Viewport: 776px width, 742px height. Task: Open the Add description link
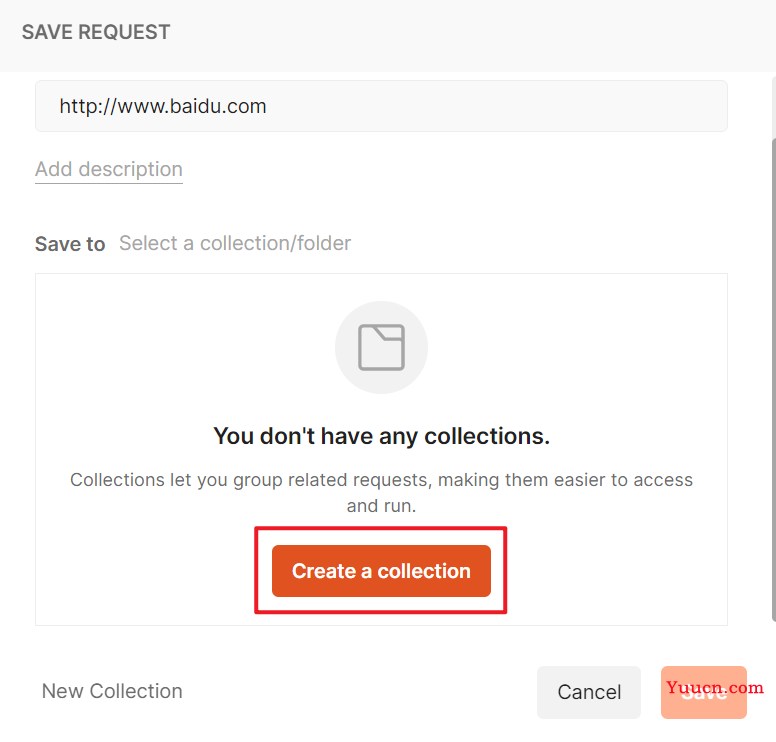click(x=109, y=169)
